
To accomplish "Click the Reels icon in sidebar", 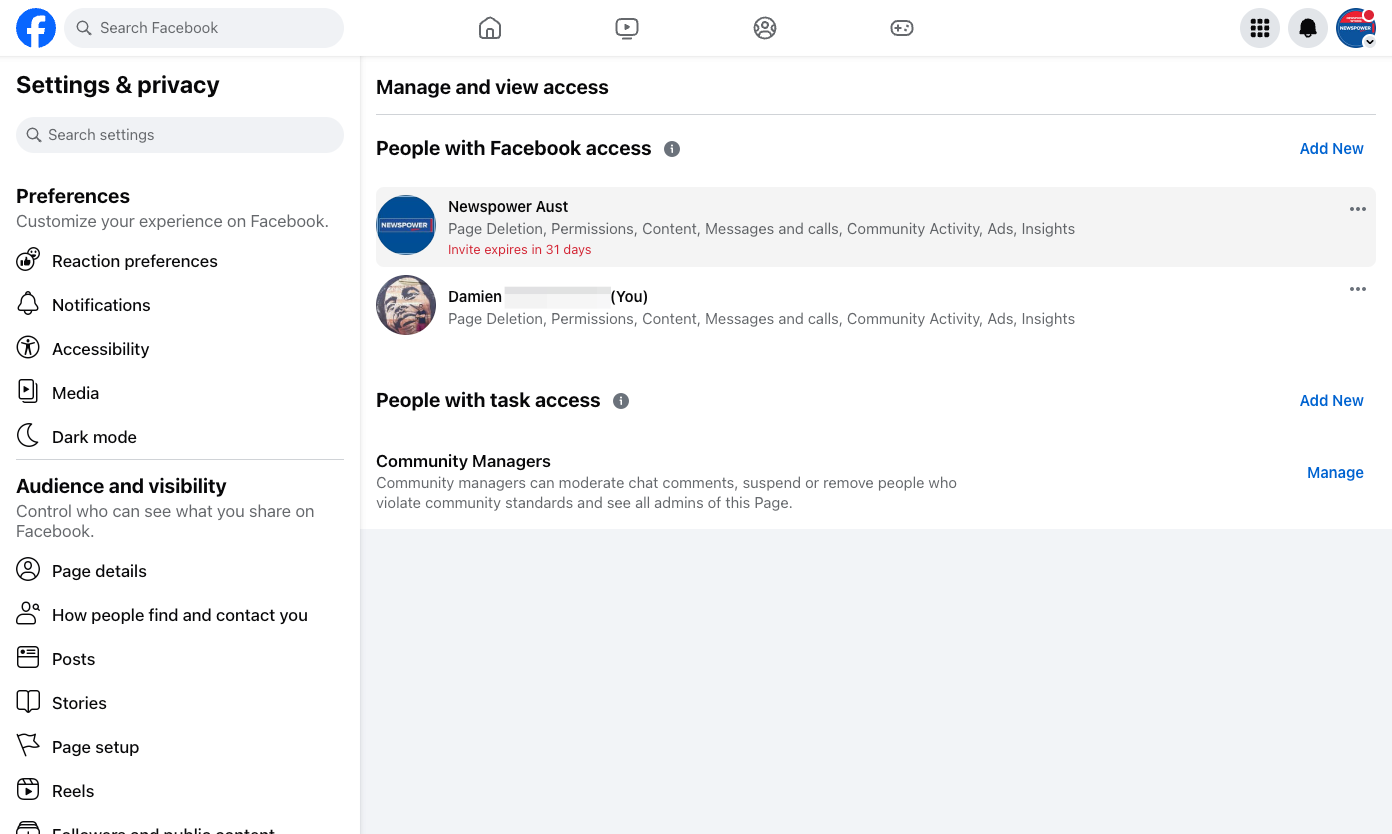I will 28,790.
